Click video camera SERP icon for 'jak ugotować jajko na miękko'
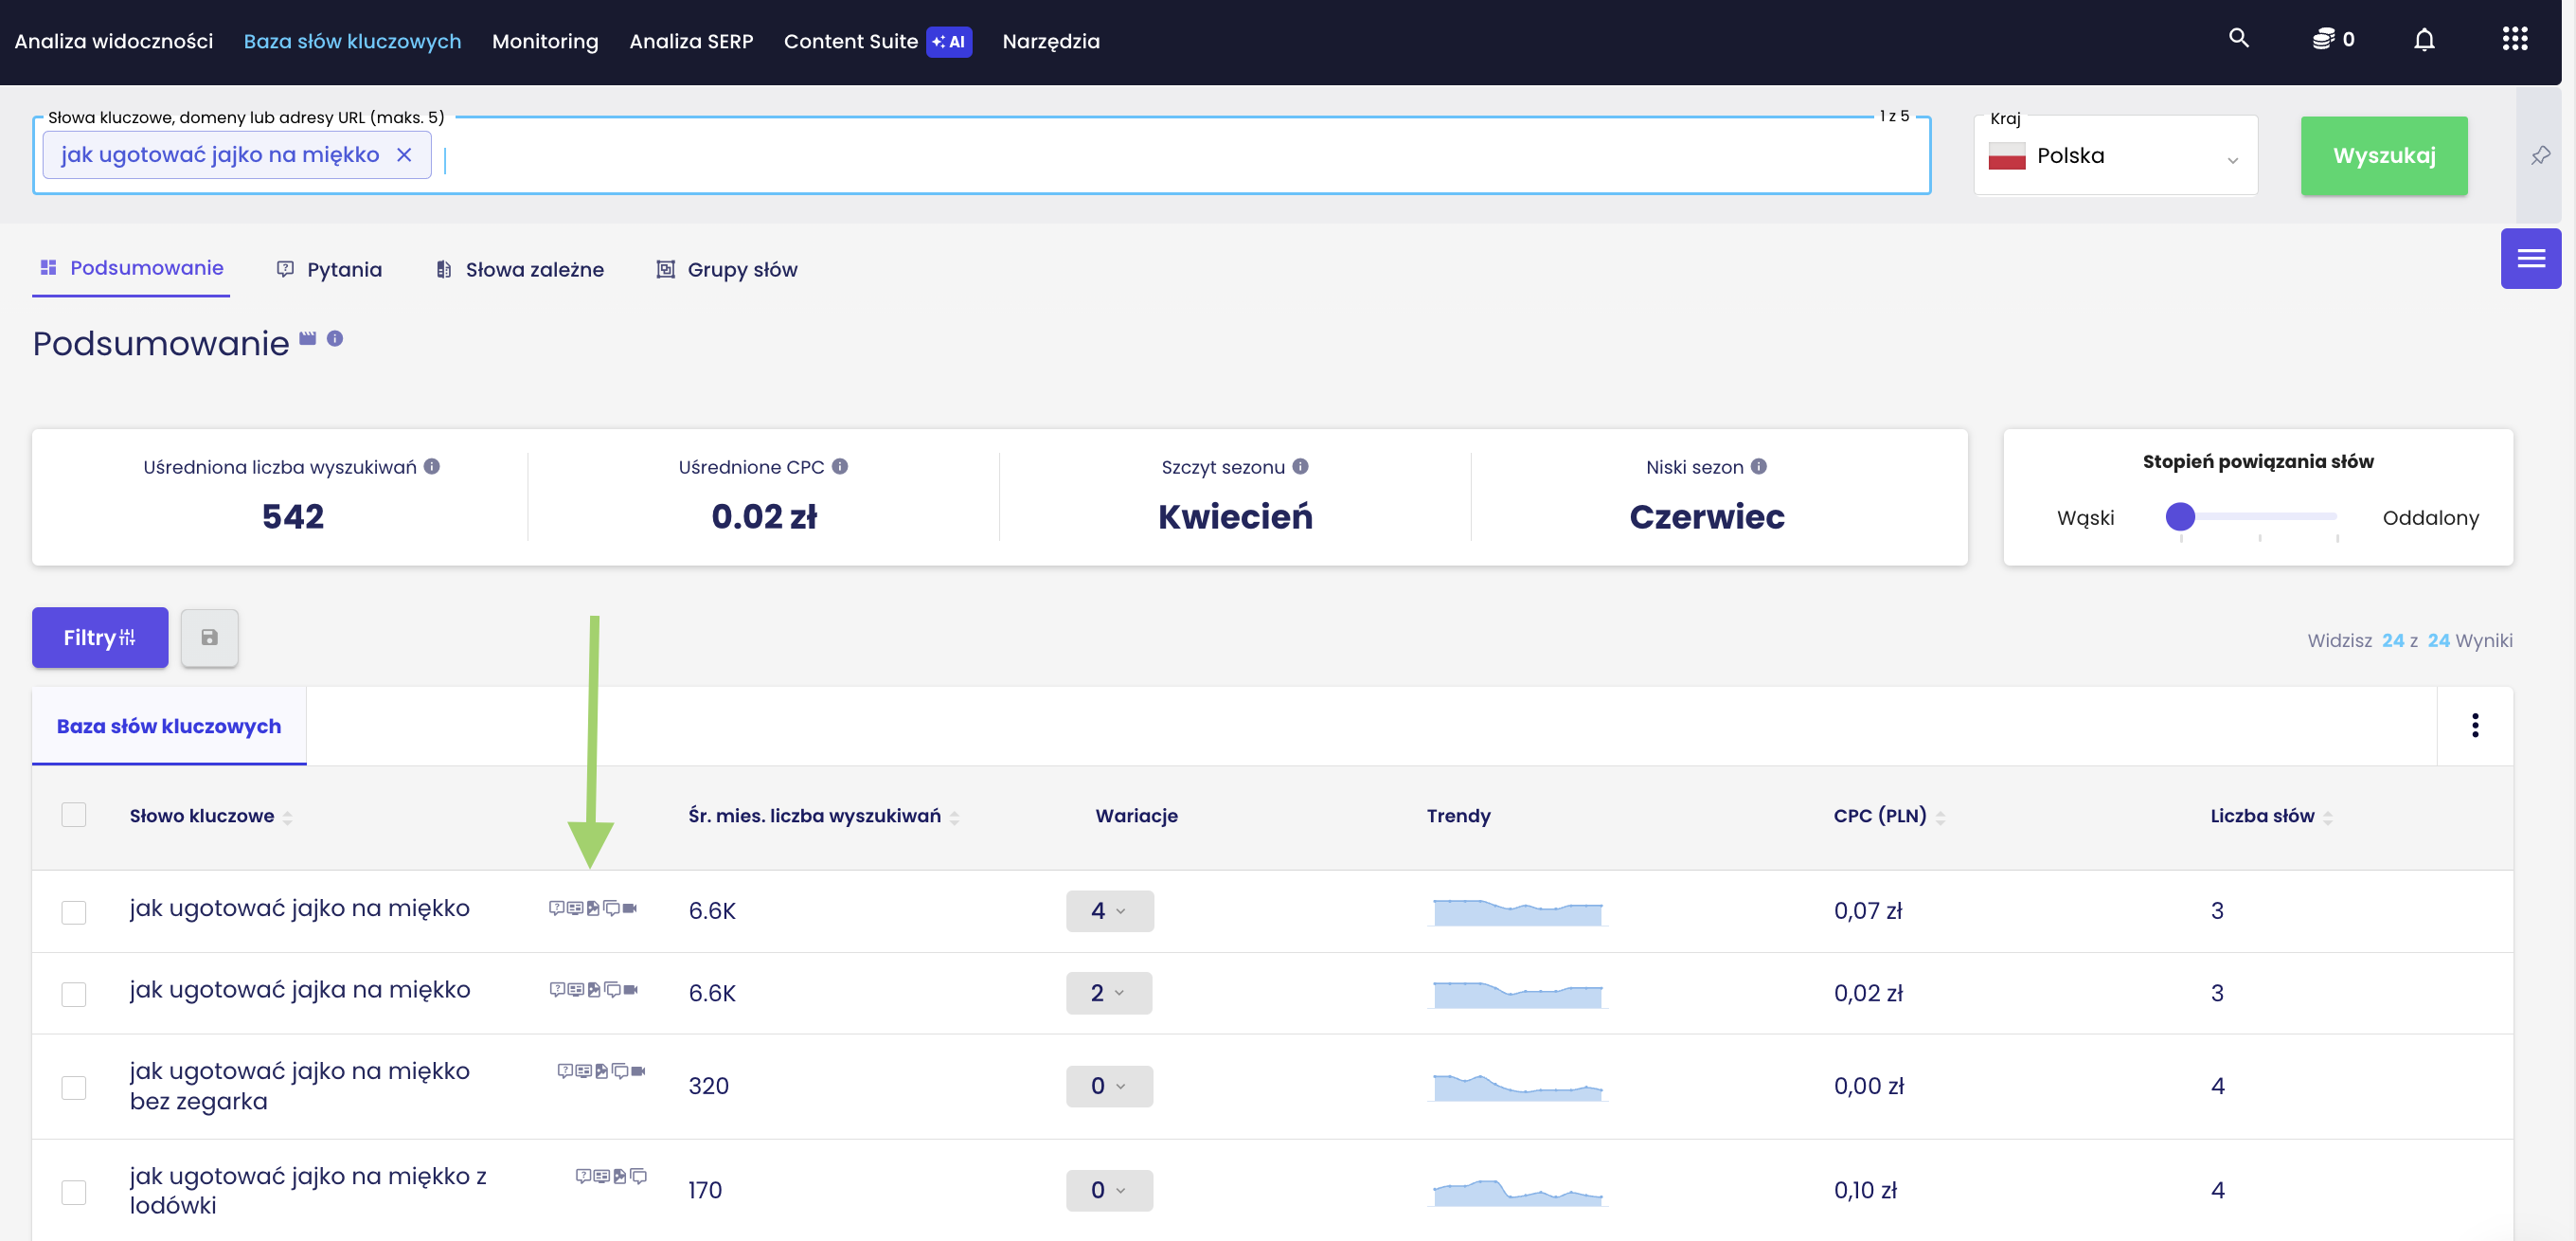Viewport: 2576px width, 1241px height. 630,908
